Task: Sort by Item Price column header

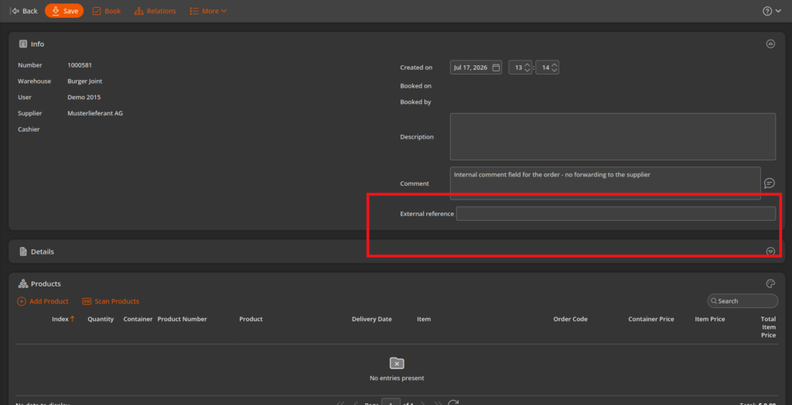Action: pyautogui.click(x=710, y=319)
